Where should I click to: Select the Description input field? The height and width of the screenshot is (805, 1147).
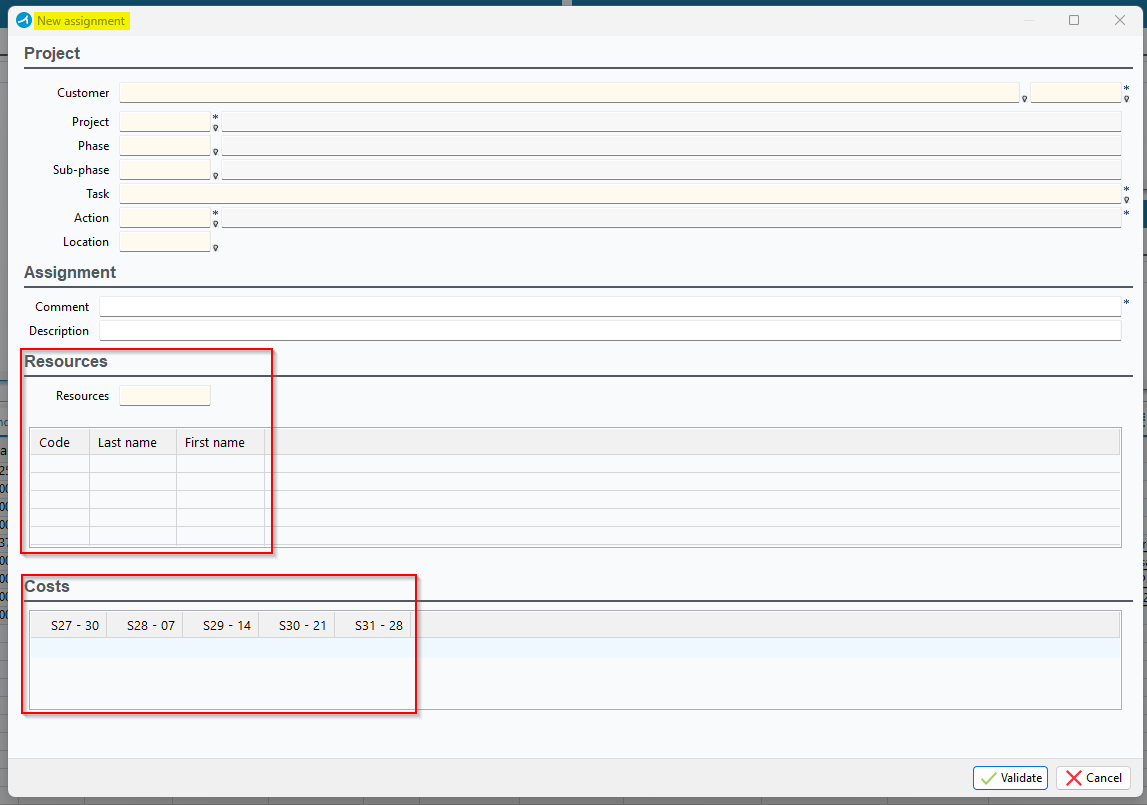coord(609,331)
